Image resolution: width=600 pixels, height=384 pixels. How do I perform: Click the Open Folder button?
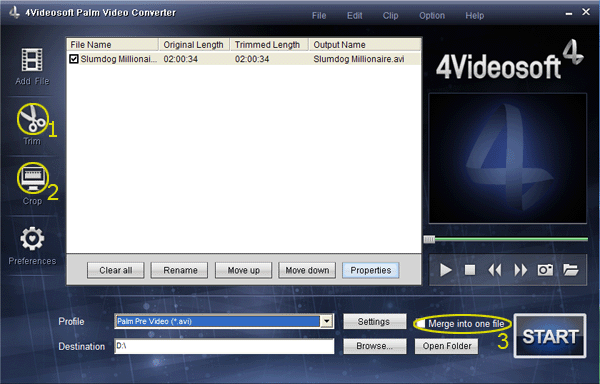tap(447, 346)
